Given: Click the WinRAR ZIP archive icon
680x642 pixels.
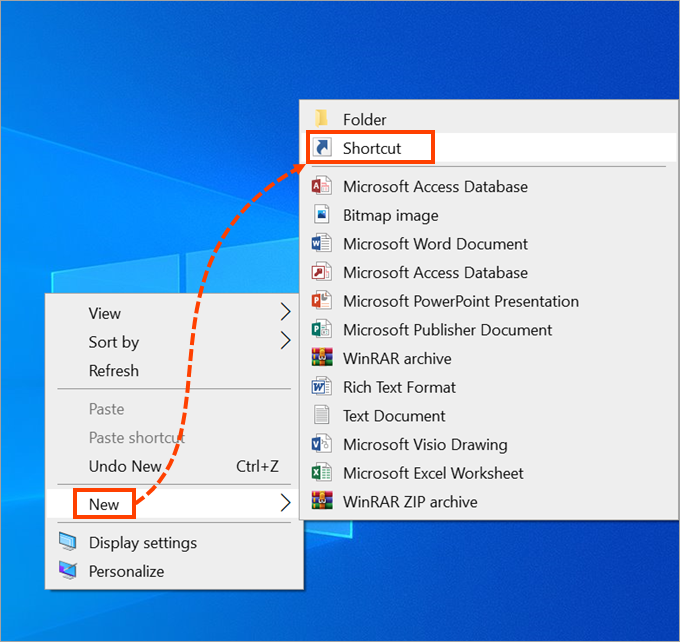Looking at the screenshot, I should pos(322,502).
